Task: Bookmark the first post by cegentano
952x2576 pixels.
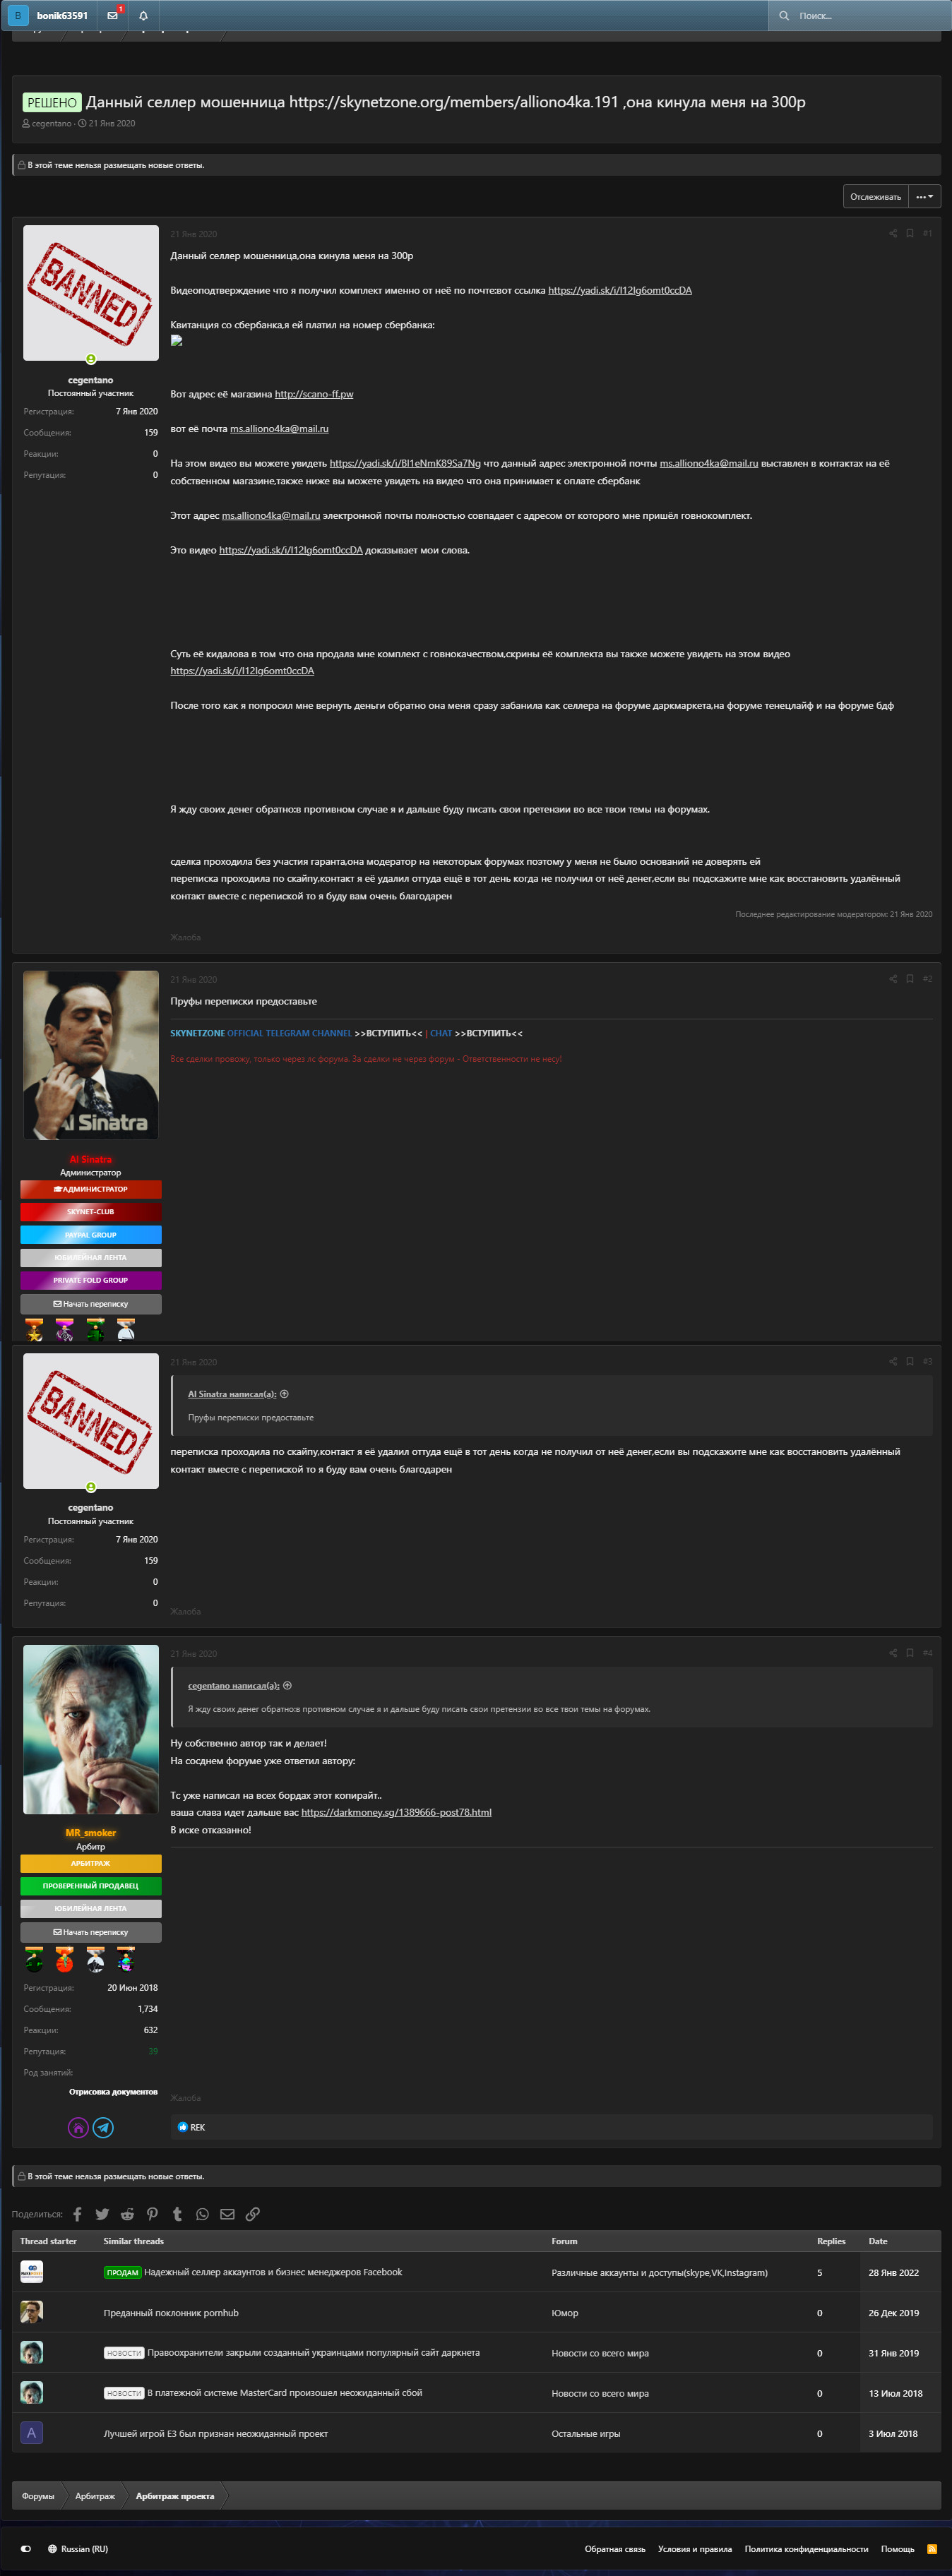Action: pos(909,234)
